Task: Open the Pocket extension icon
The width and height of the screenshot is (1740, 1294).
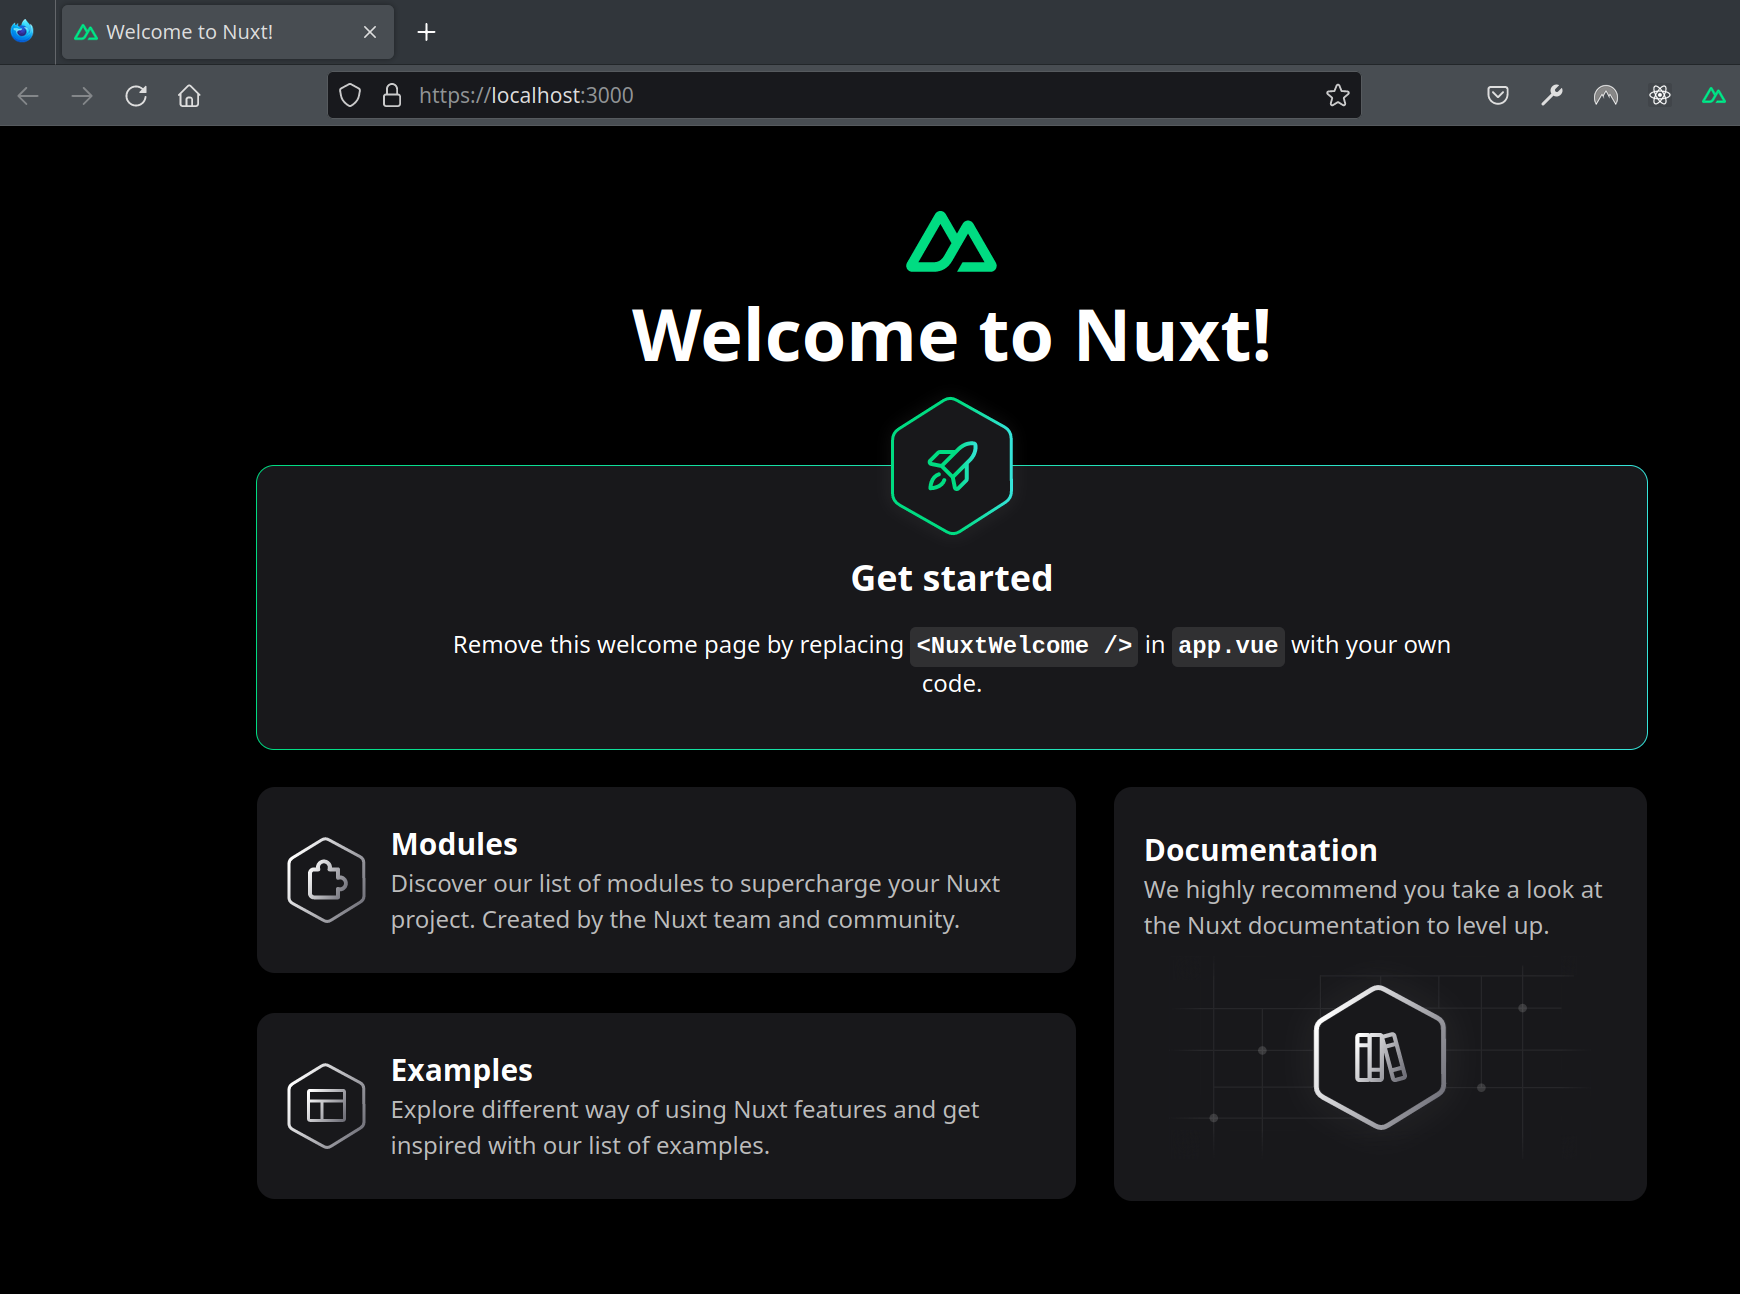Action: point(1497,95)
